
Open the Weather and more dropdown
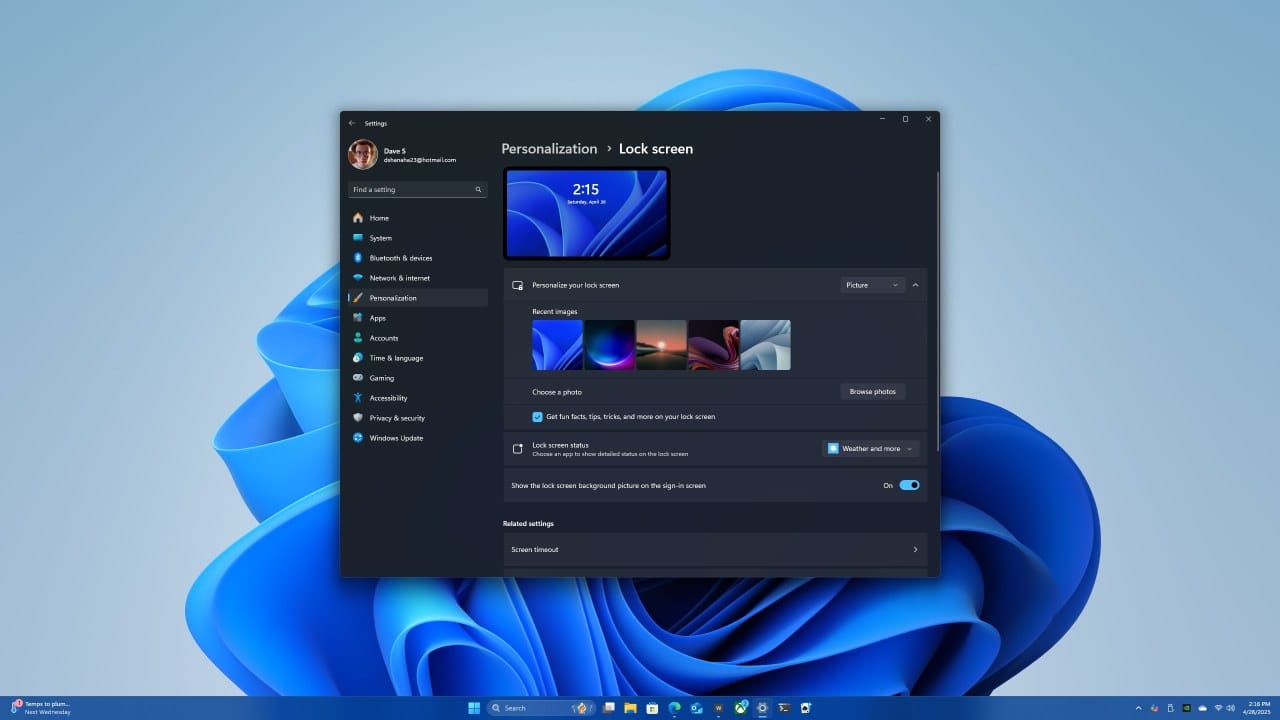pos(869,448)
